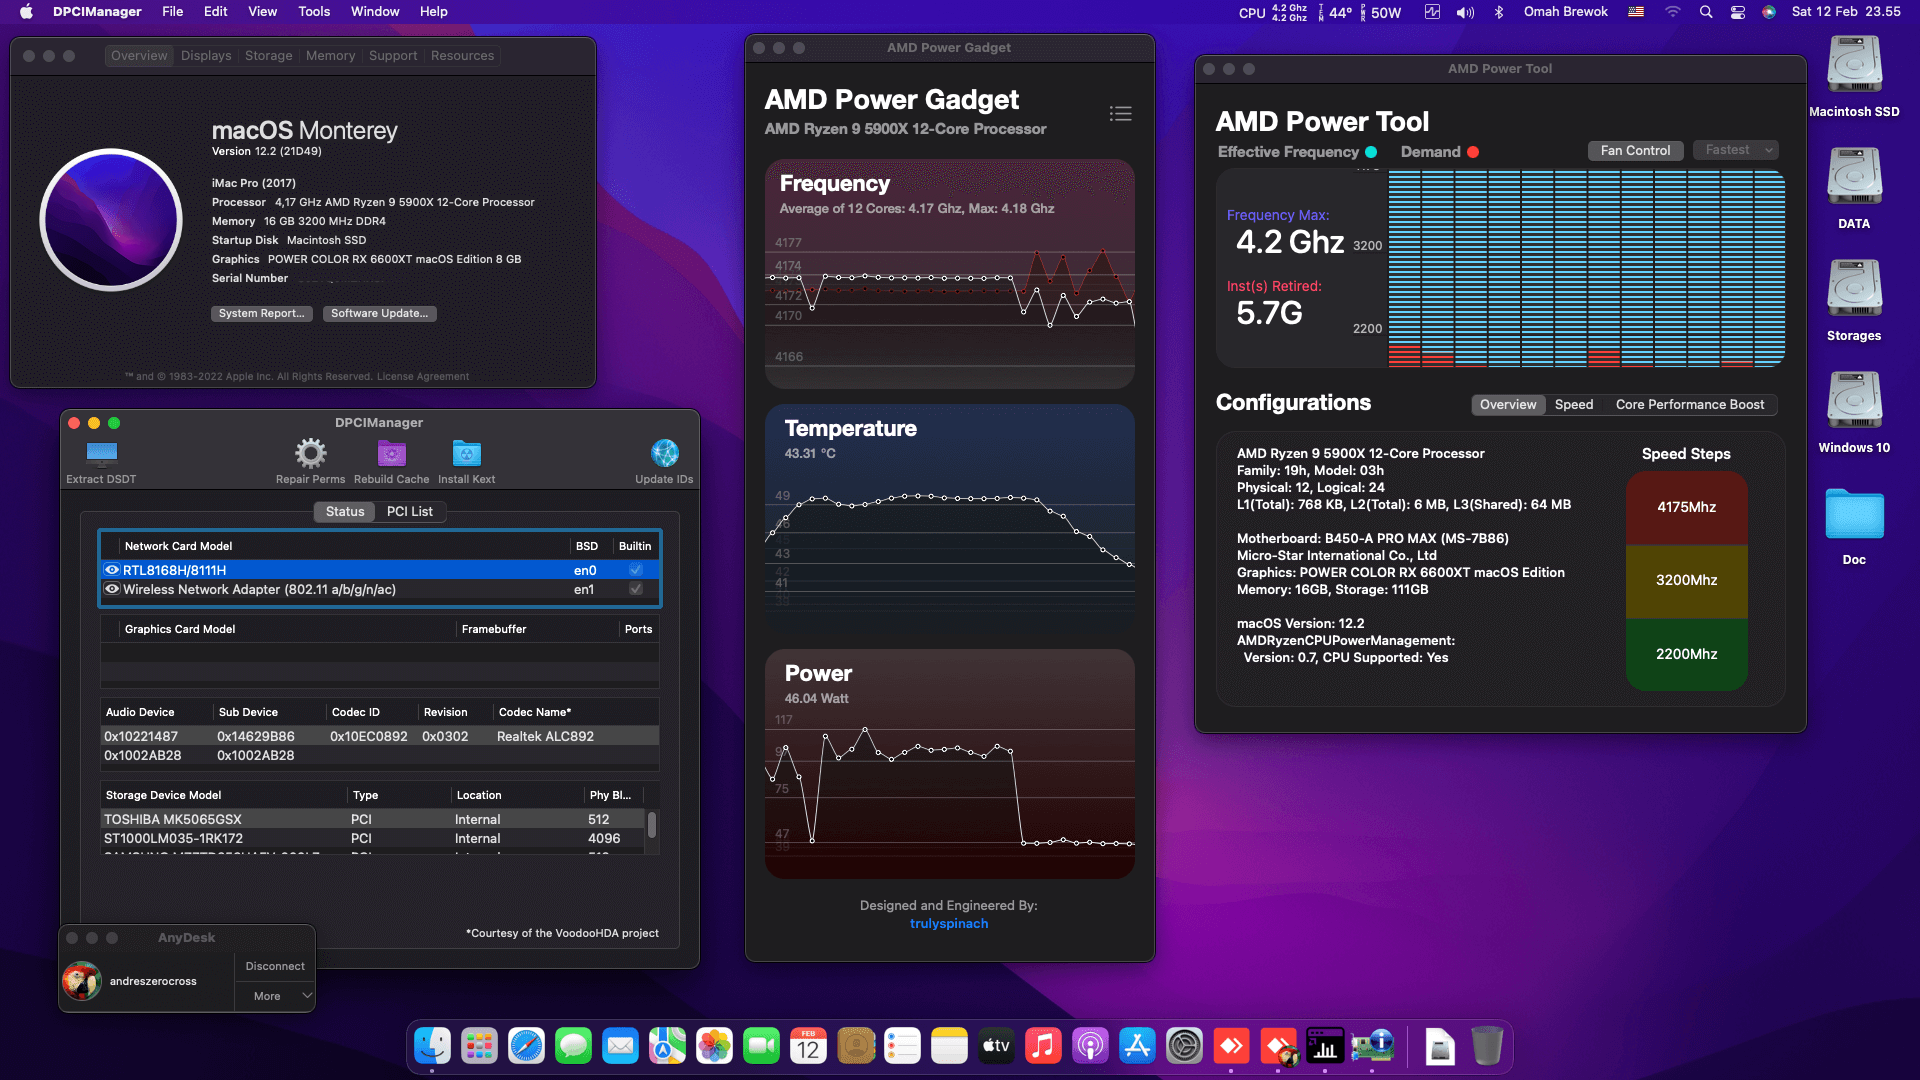Click Rebuild Cache folder icon
The image size is (1920, 1080).
pyautogui.click(x=391, y=454)
